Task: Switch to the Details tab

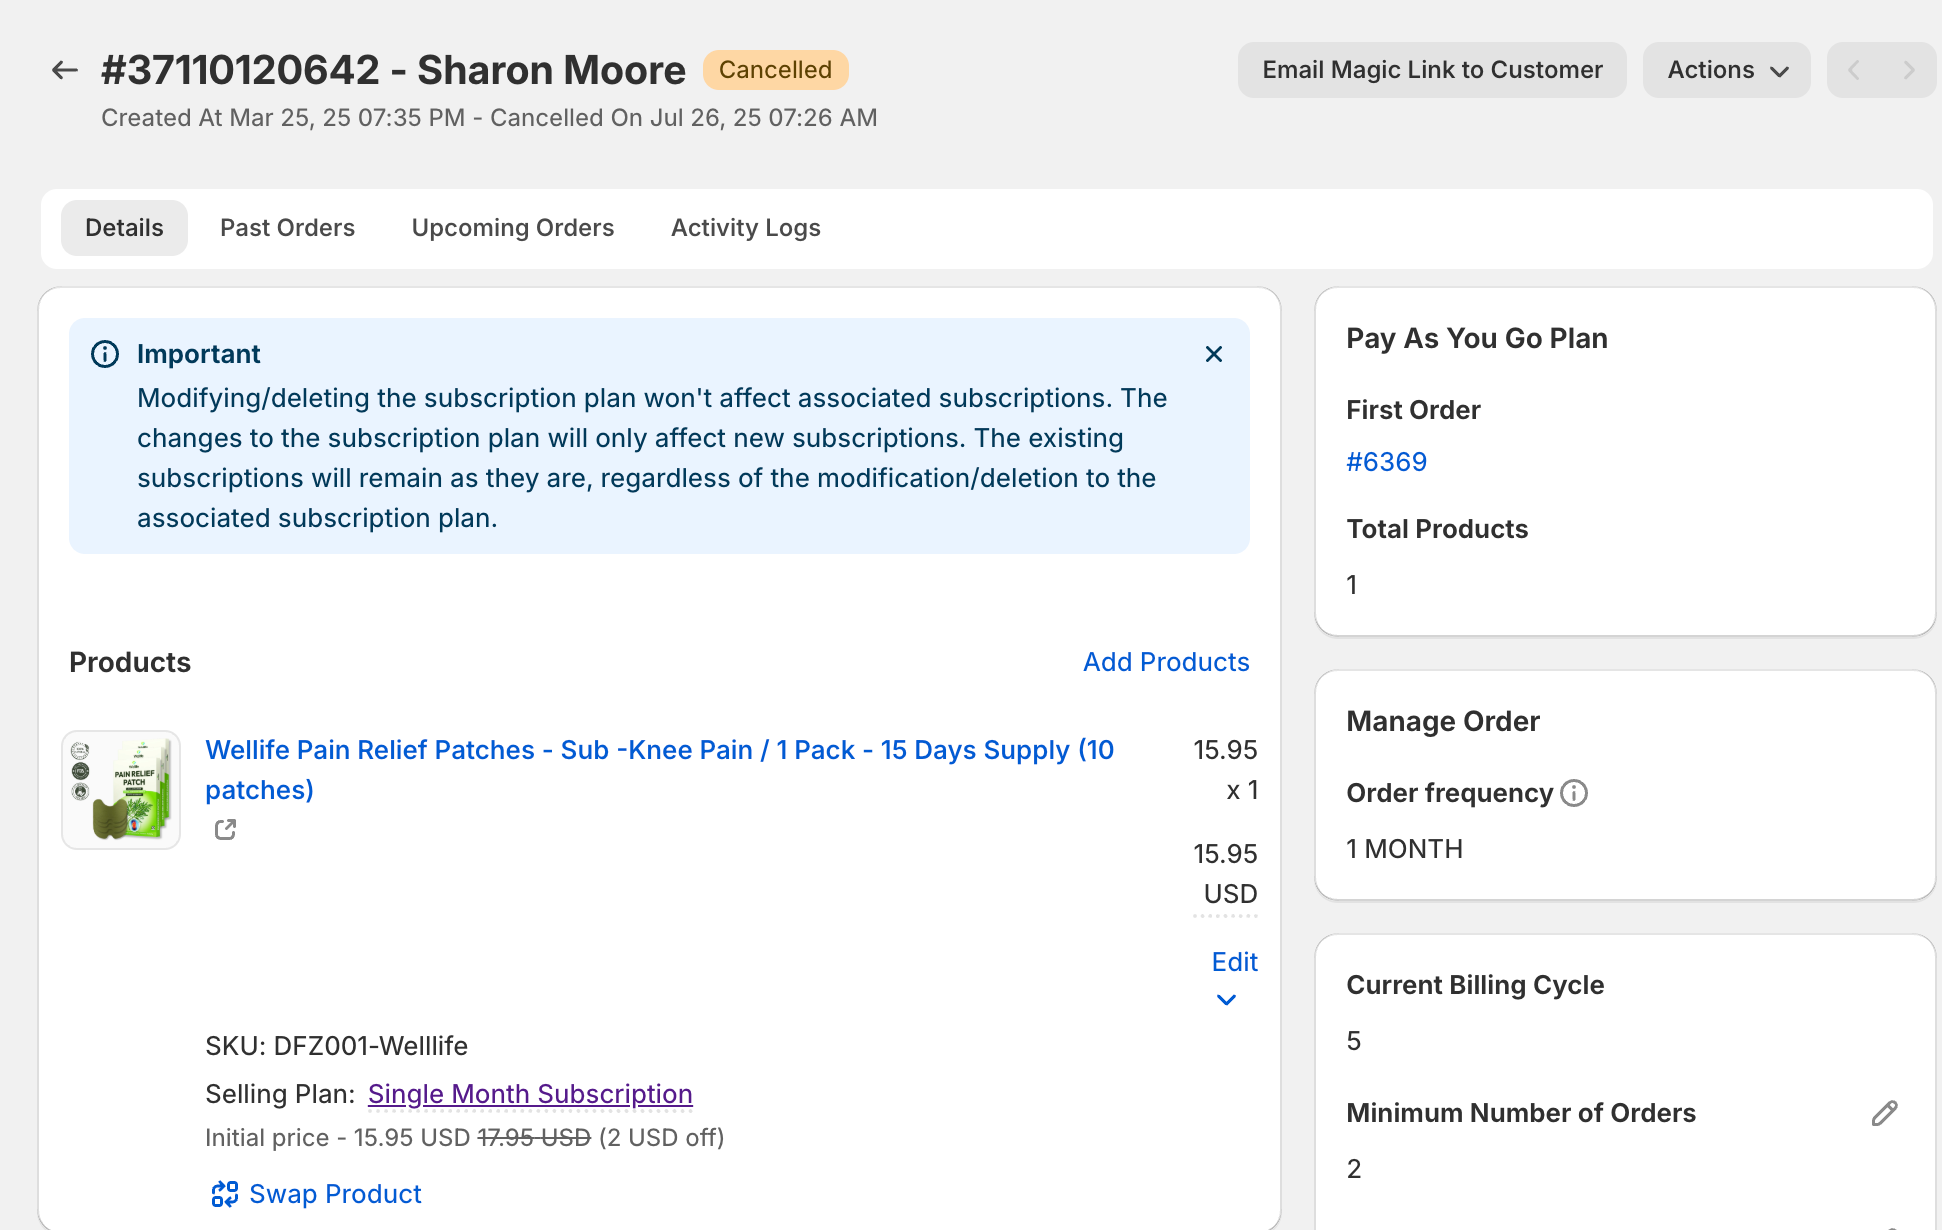Action: click(x=124, y=228)
